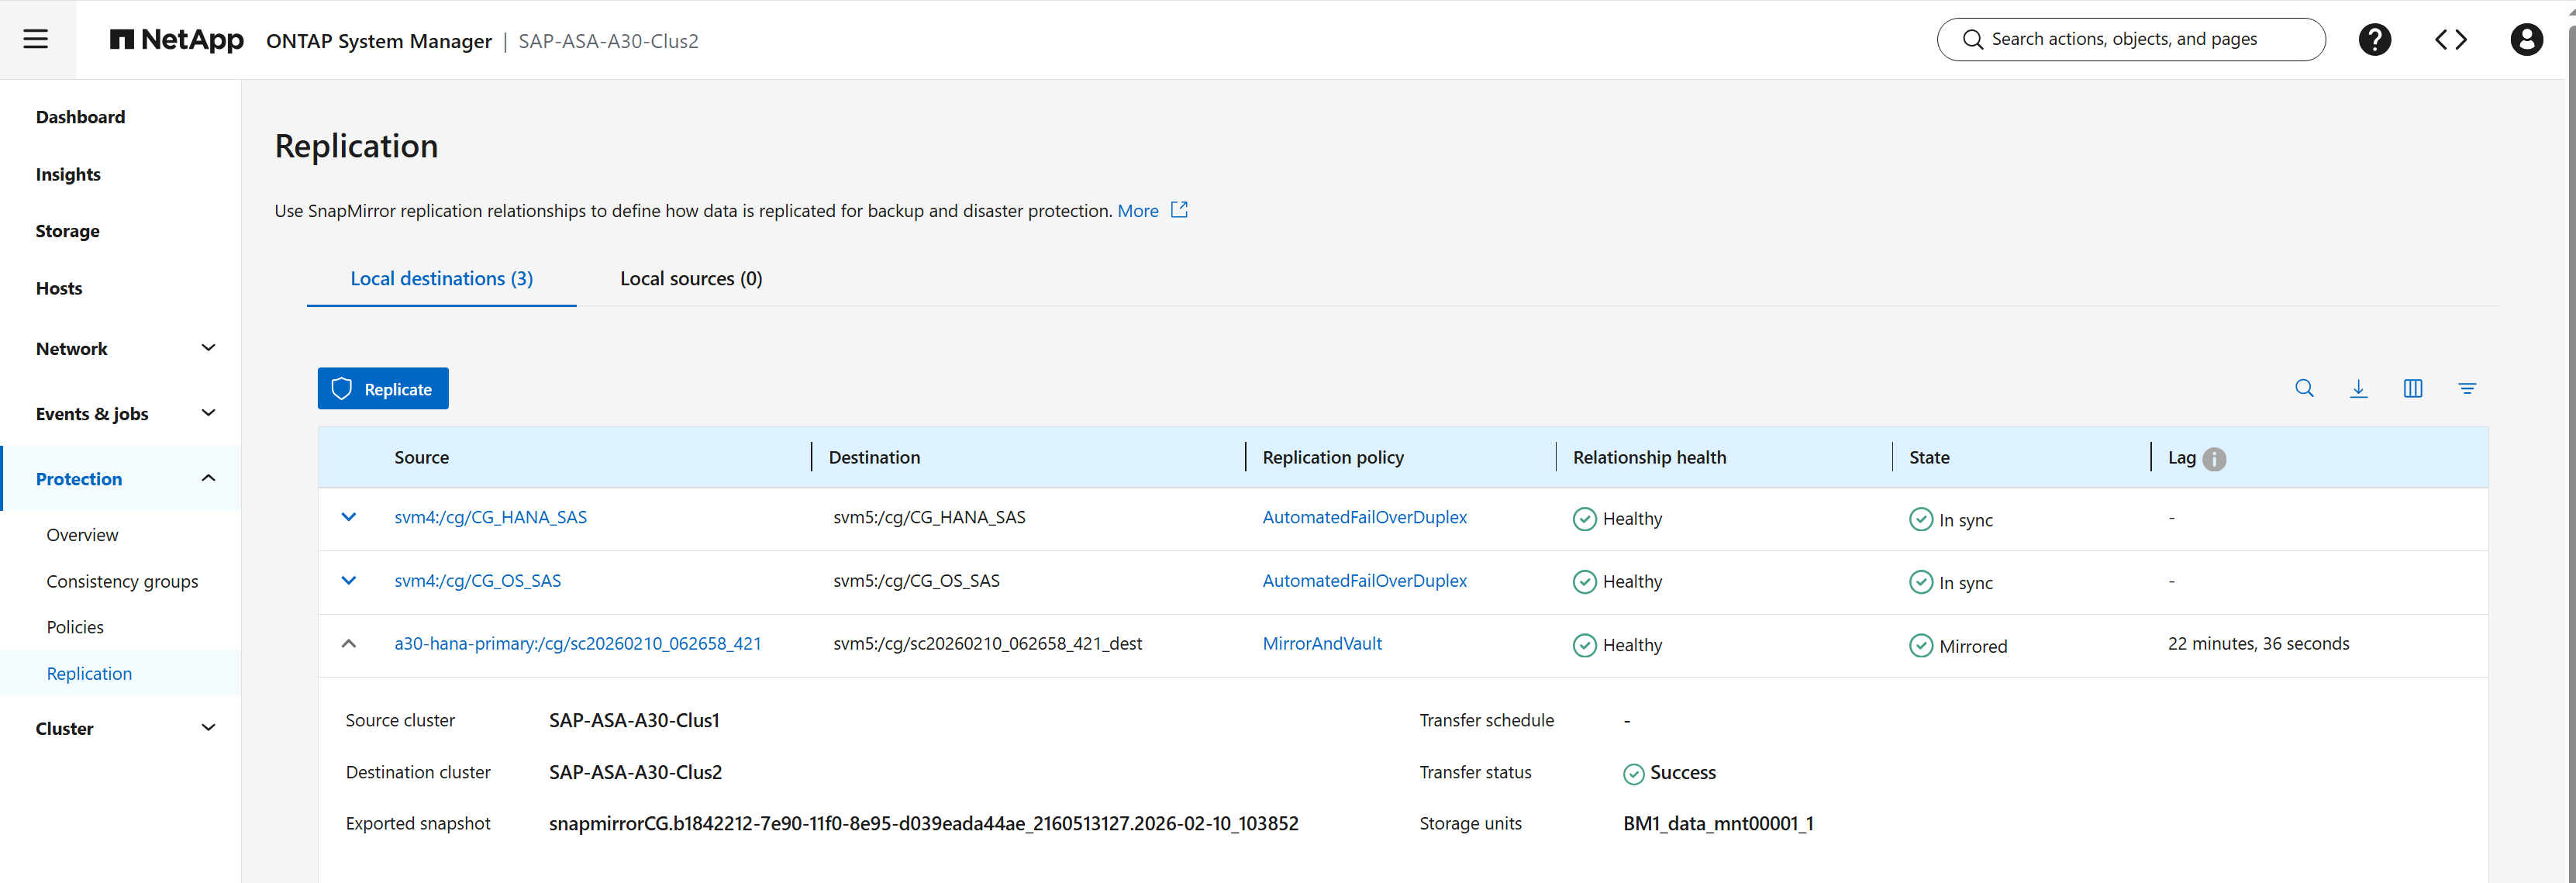The height and width of the screenshot is (883, 2576).
Task: Open the More documentation link
Action: (1138, 210)
